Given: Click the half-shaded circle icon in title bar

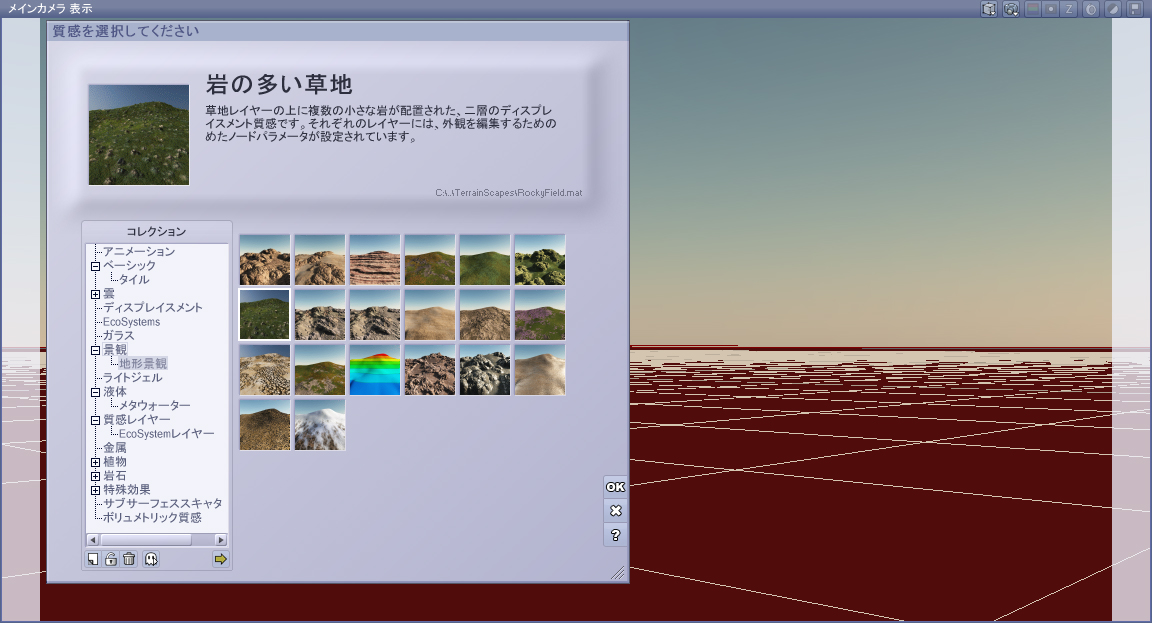Looking at the screenshot, I should [x=1113, y=9].
